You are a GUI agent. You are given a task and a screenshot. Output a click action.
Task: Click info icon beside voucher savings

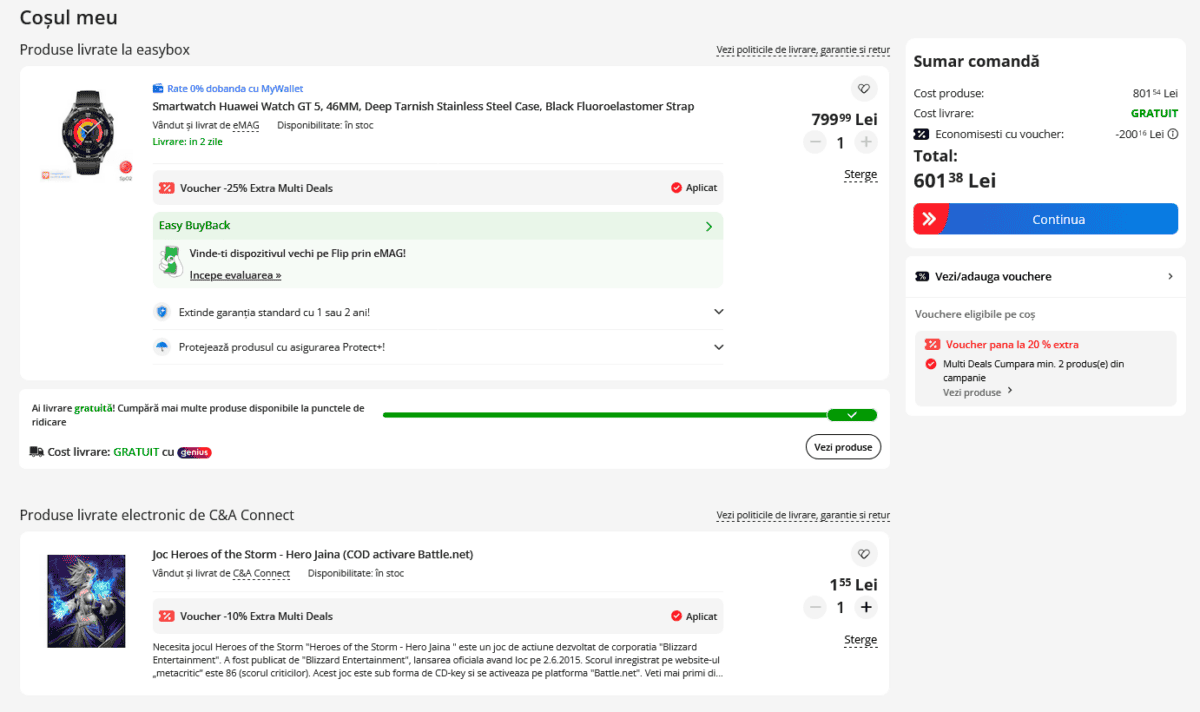[1173, 134]
